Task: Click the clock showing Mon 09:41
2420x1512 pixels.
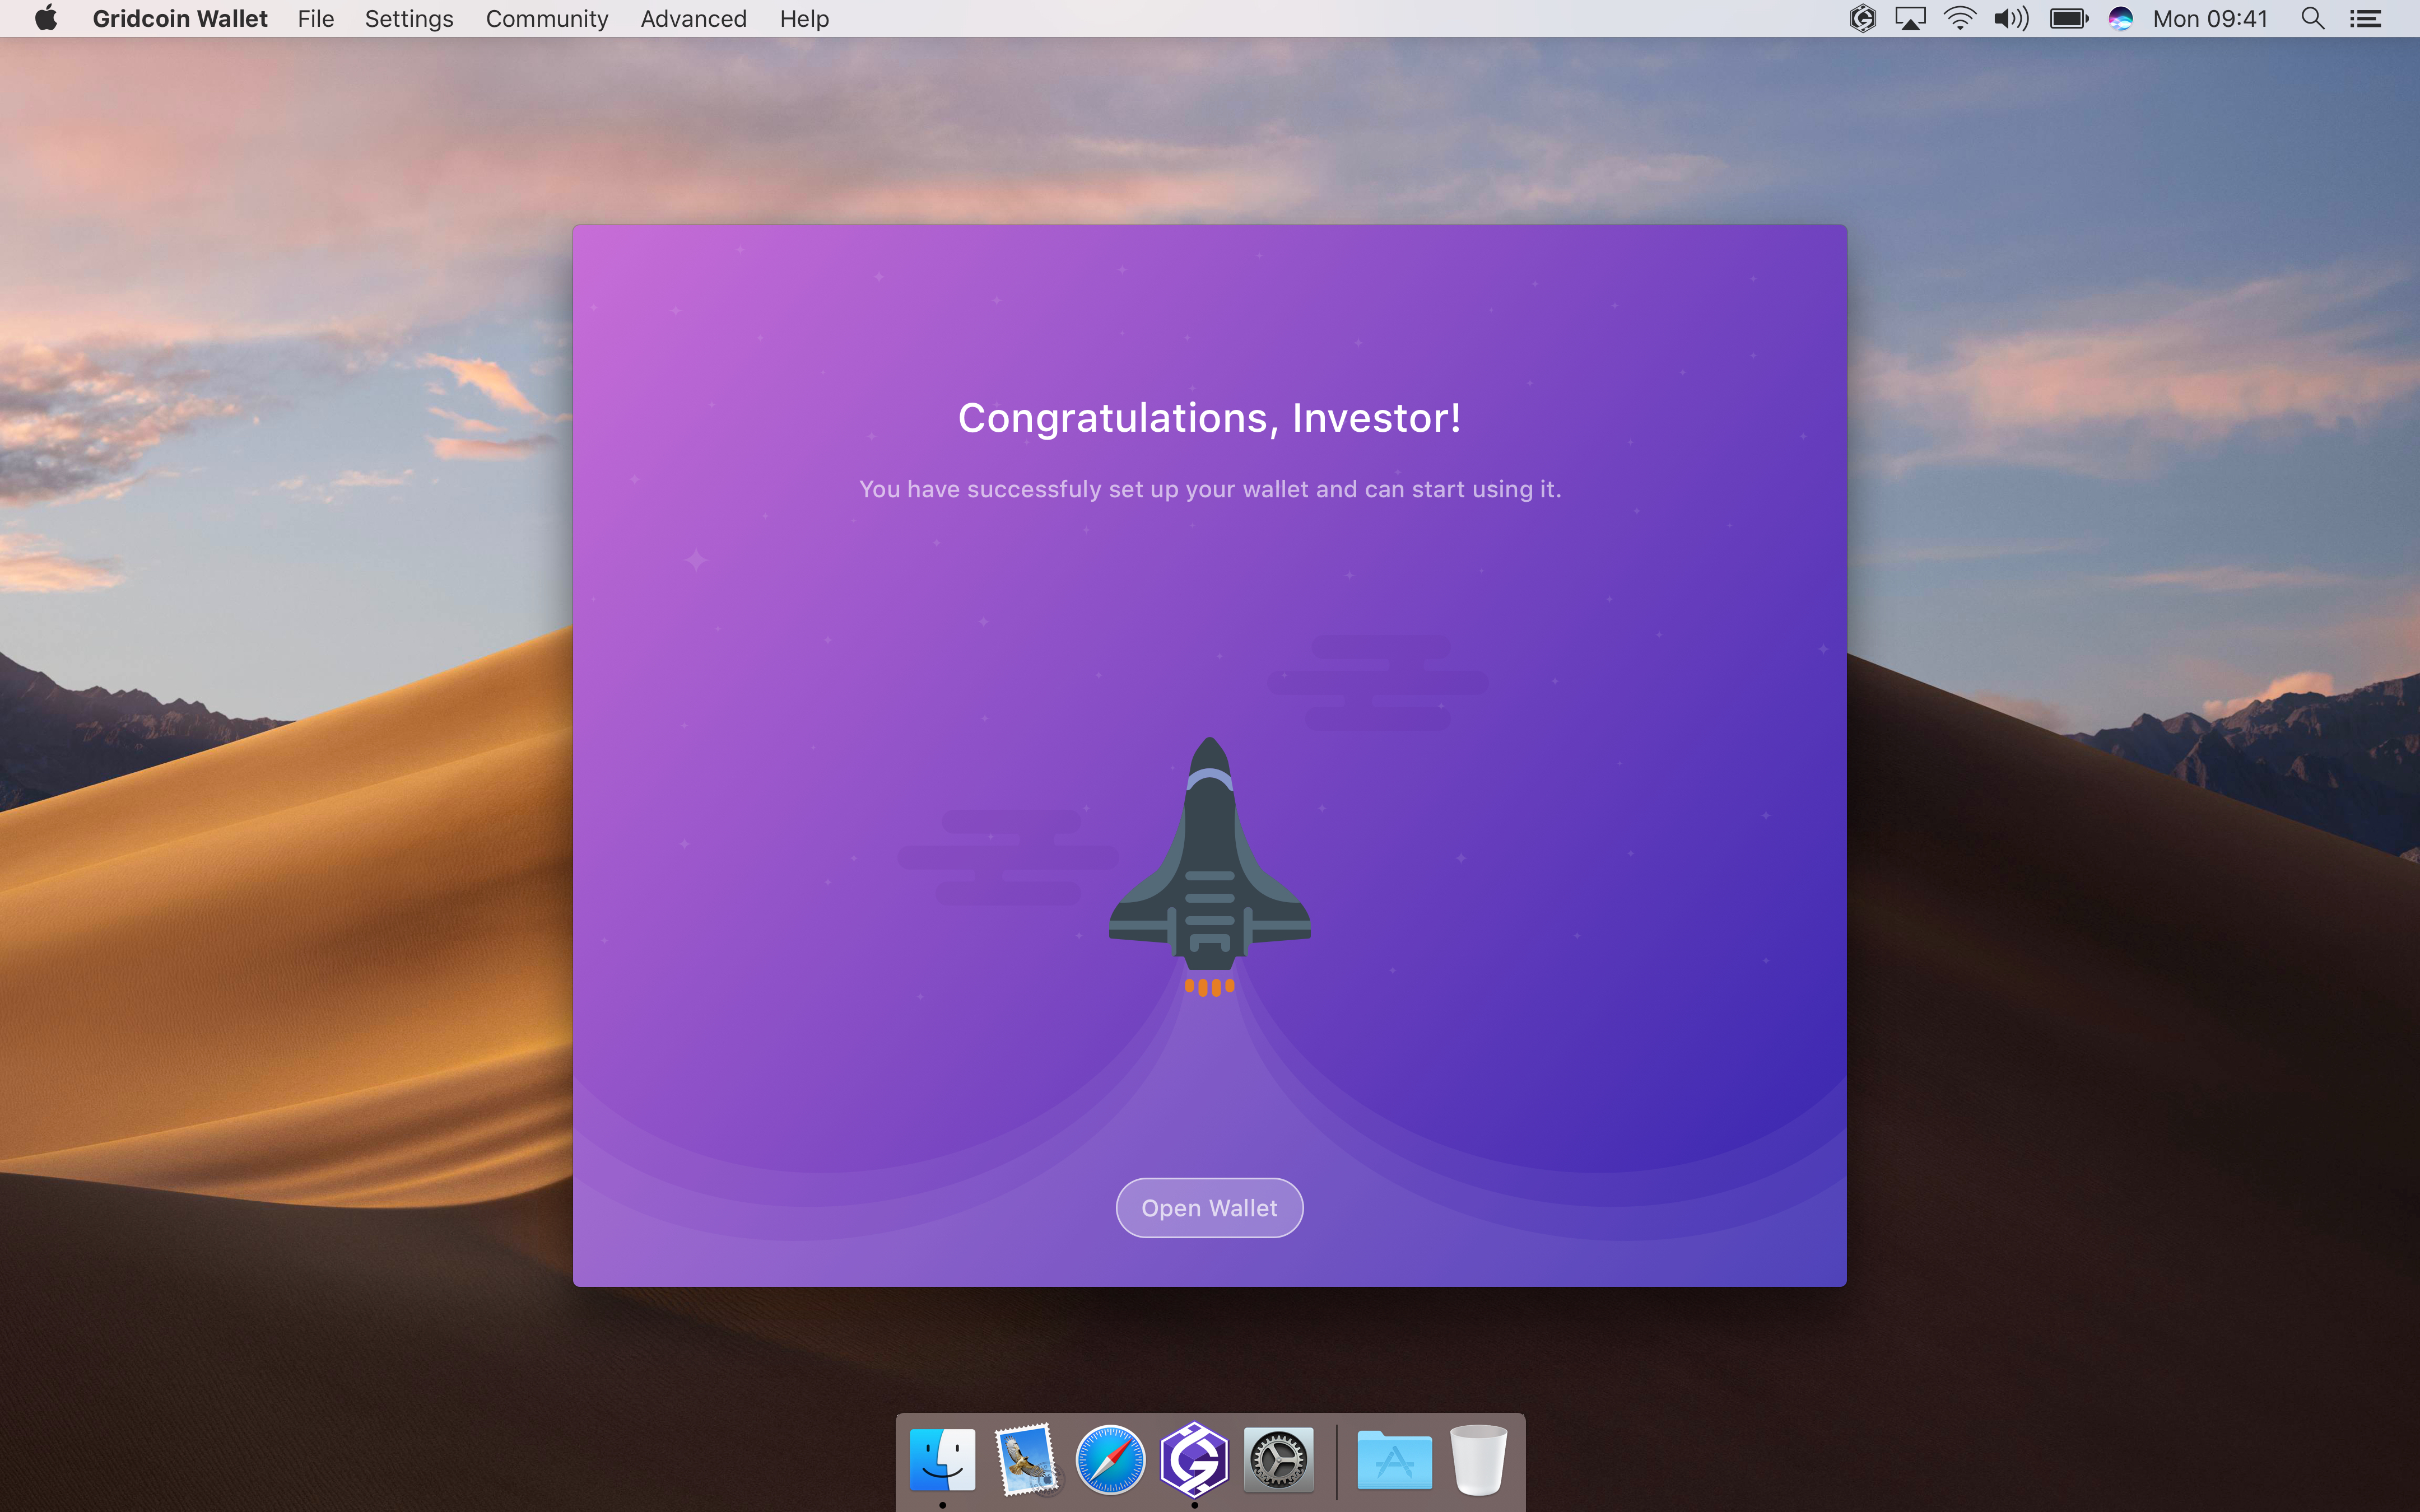Action: (x=2210, y=18)
